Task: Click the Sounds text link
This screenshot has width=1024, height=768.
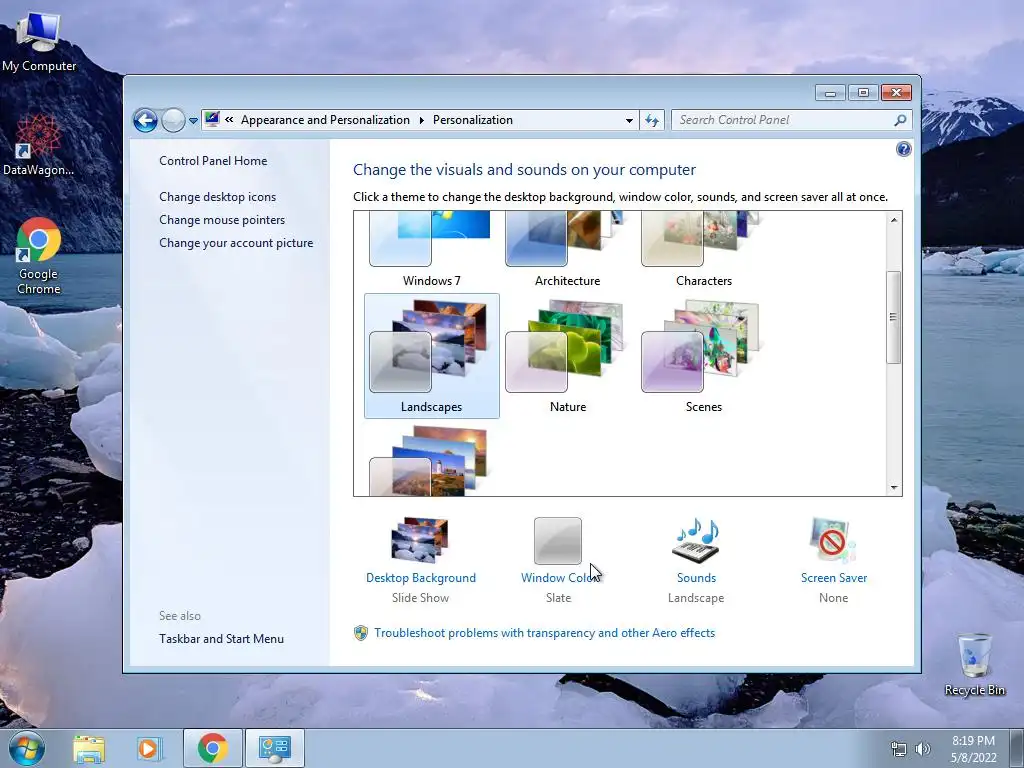Action: (x=696, y=578)
